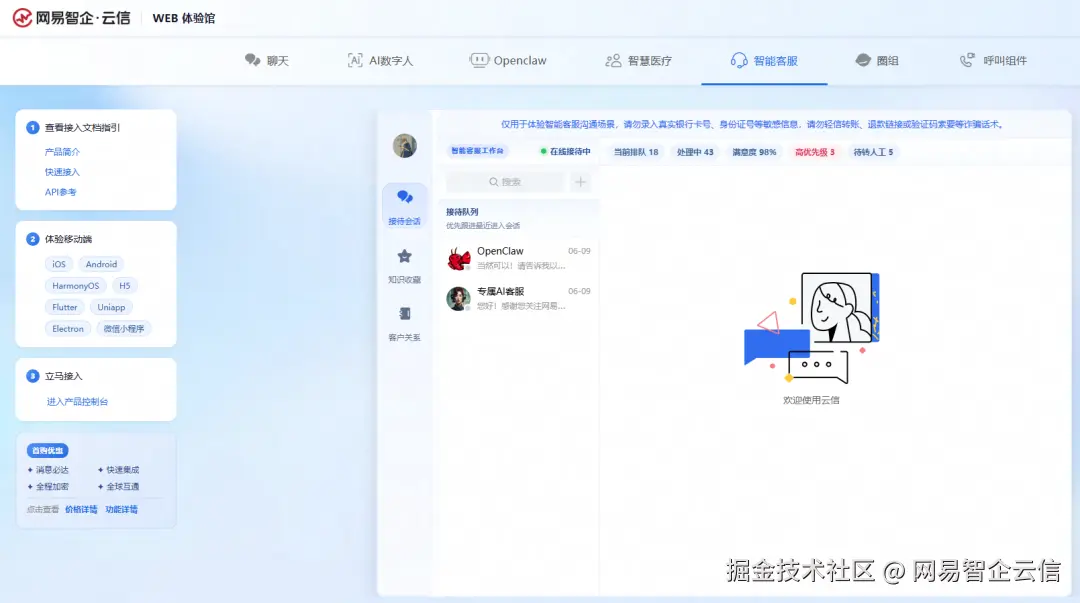Click the 欢迎使用云信 welcome illustration

pos(811,328)
